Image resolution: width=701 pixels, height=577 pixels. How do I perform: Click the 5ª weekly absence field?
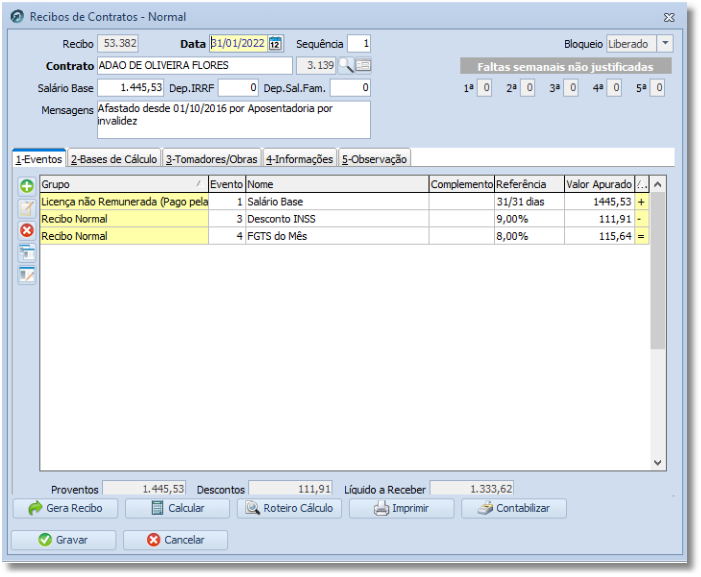pos(657,88)
